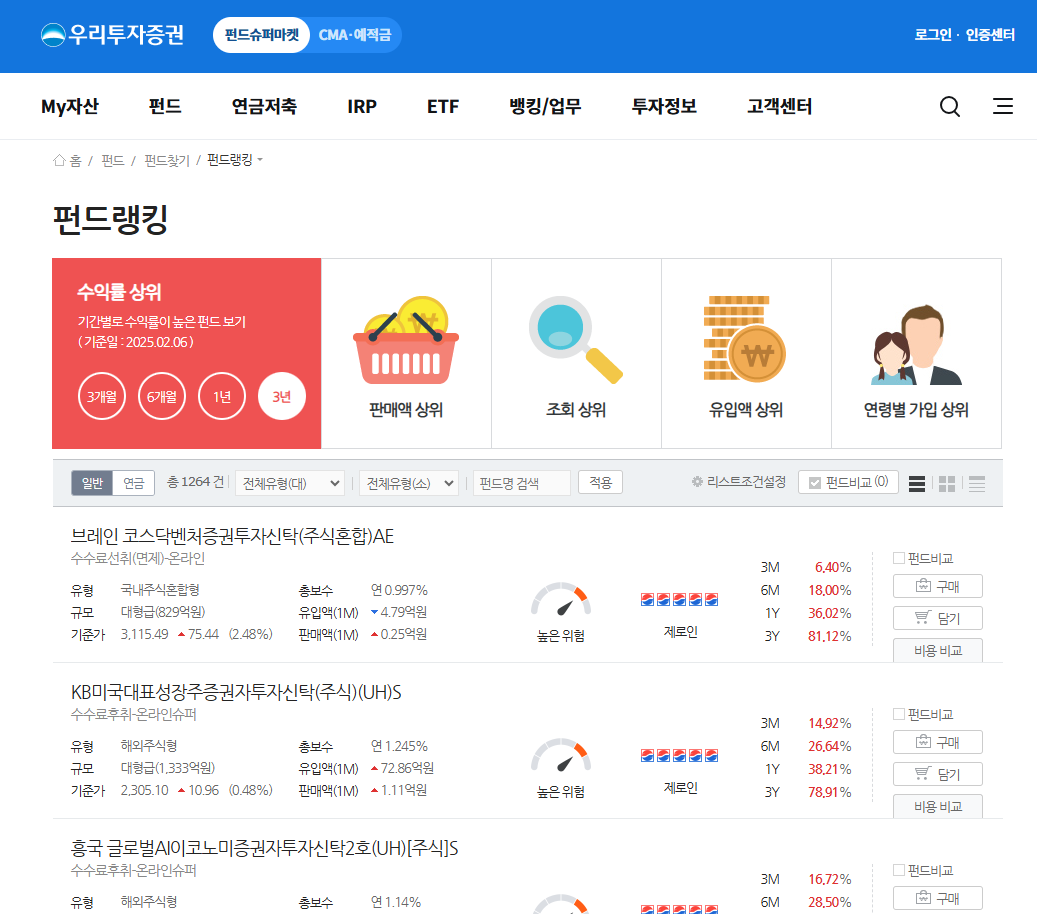
Task: Switch to grid view layout icon
Action: 946,483
